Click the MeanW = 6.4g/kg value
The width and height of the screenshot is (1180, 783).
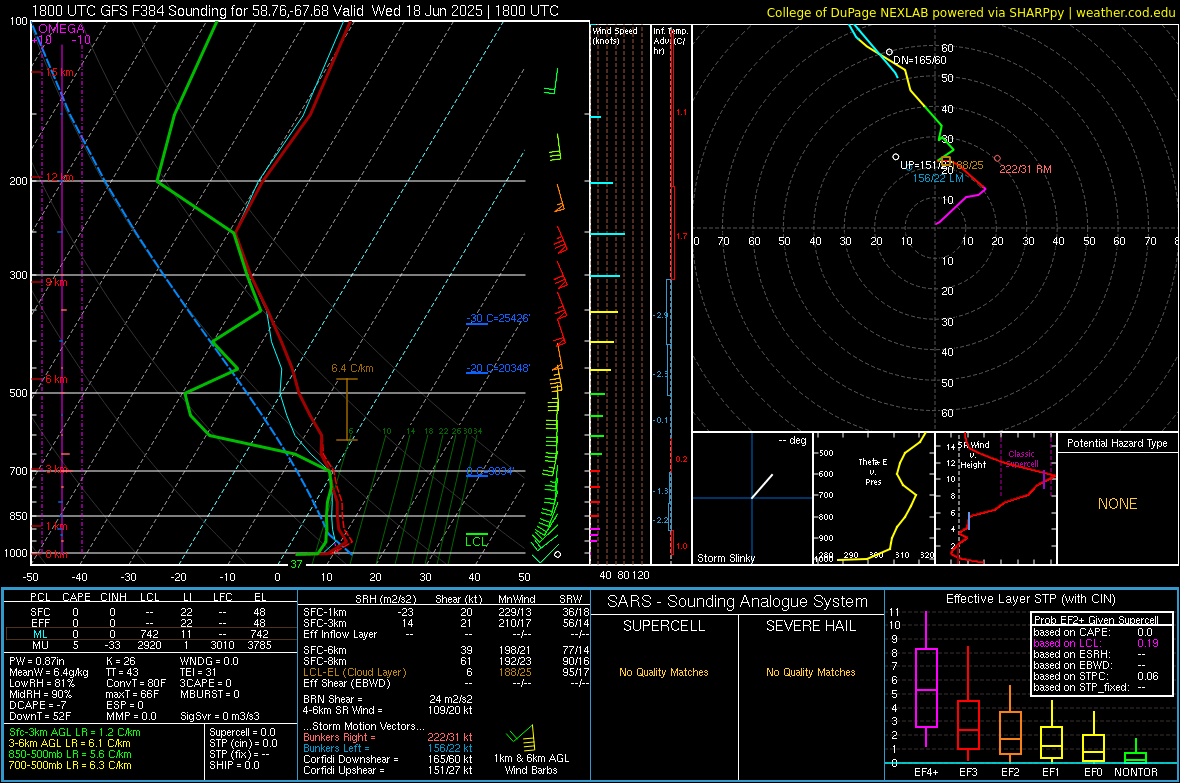tap(49, 672)
